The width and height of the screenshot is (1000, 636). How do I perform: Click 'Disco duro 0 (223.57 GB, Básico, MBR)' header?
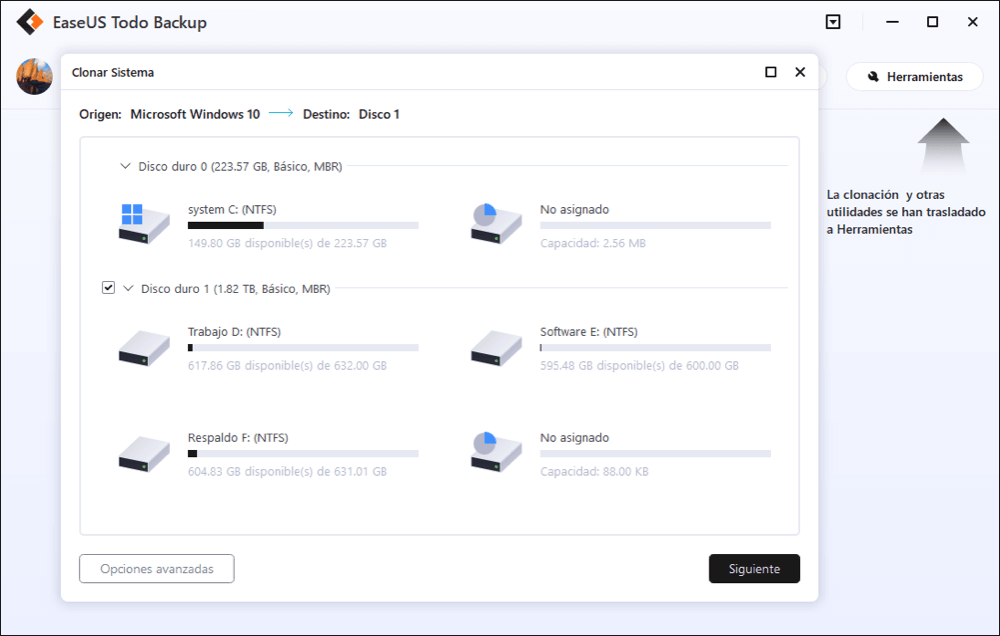tap(240, 166)
